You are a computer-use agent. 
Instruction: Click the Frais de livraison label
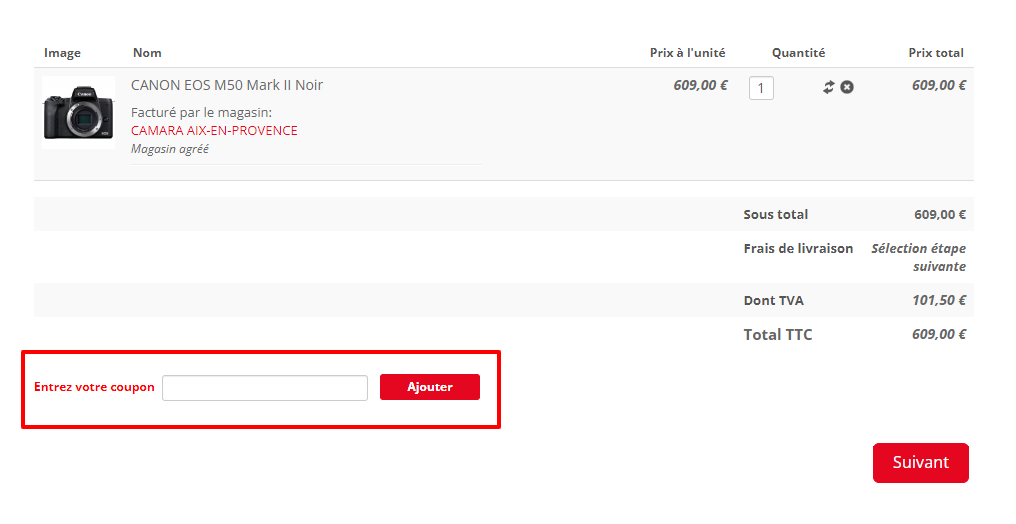(x=798, y=248)
